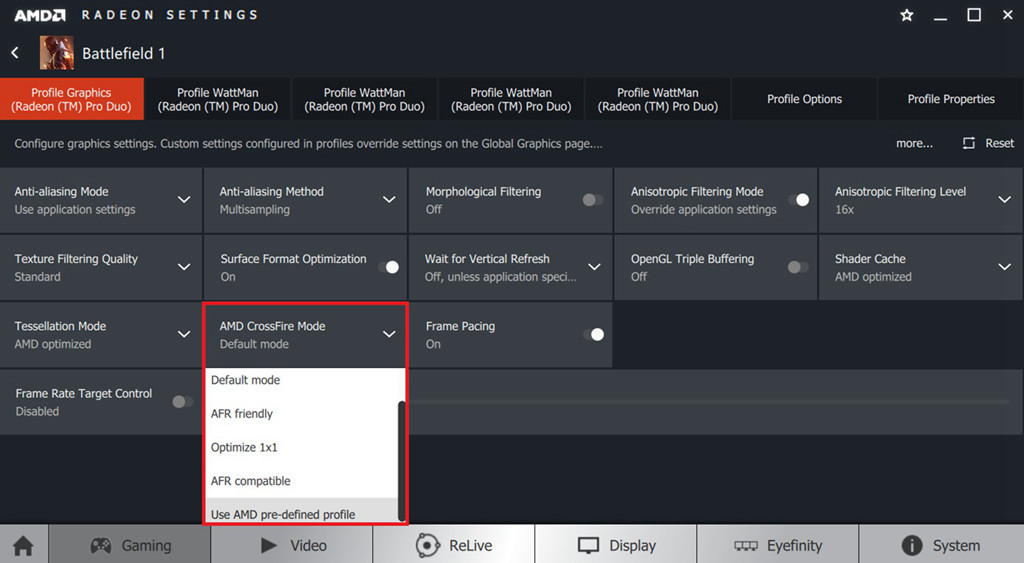Click the AMD logo in title bar
Screen dimensions: 1024x563
coord(40,15)
